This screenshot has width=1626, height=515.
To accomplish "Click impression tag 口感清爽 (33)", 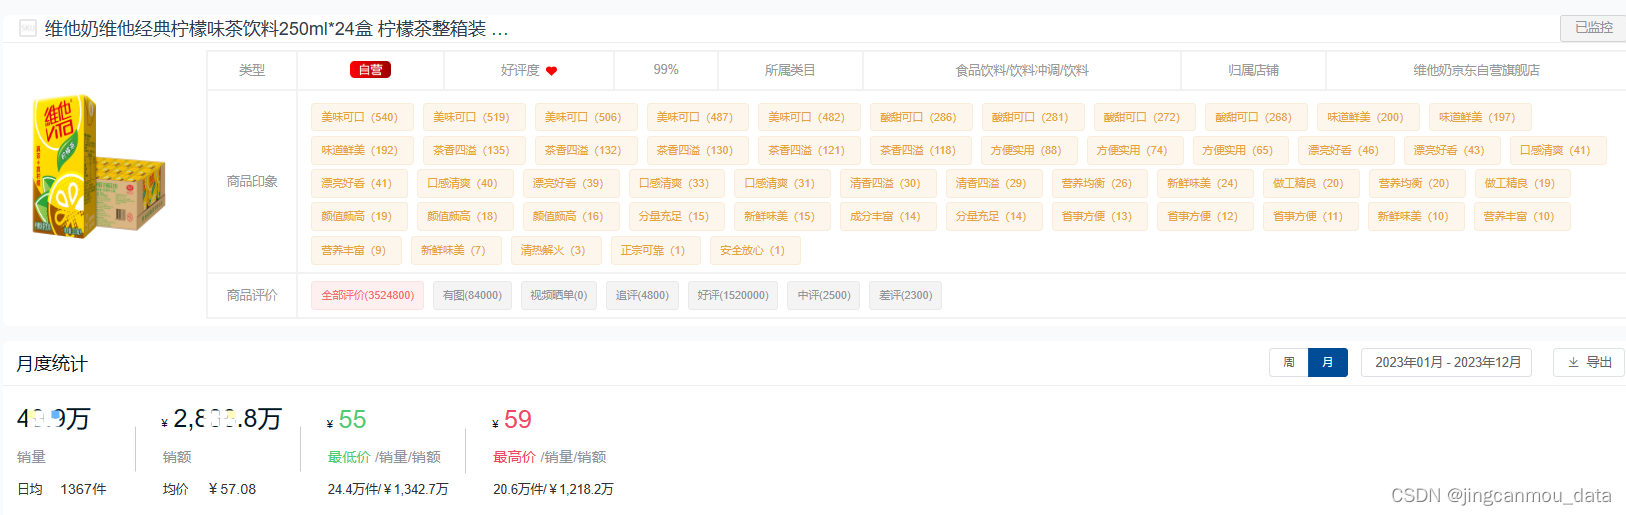I will pos(676,183).
